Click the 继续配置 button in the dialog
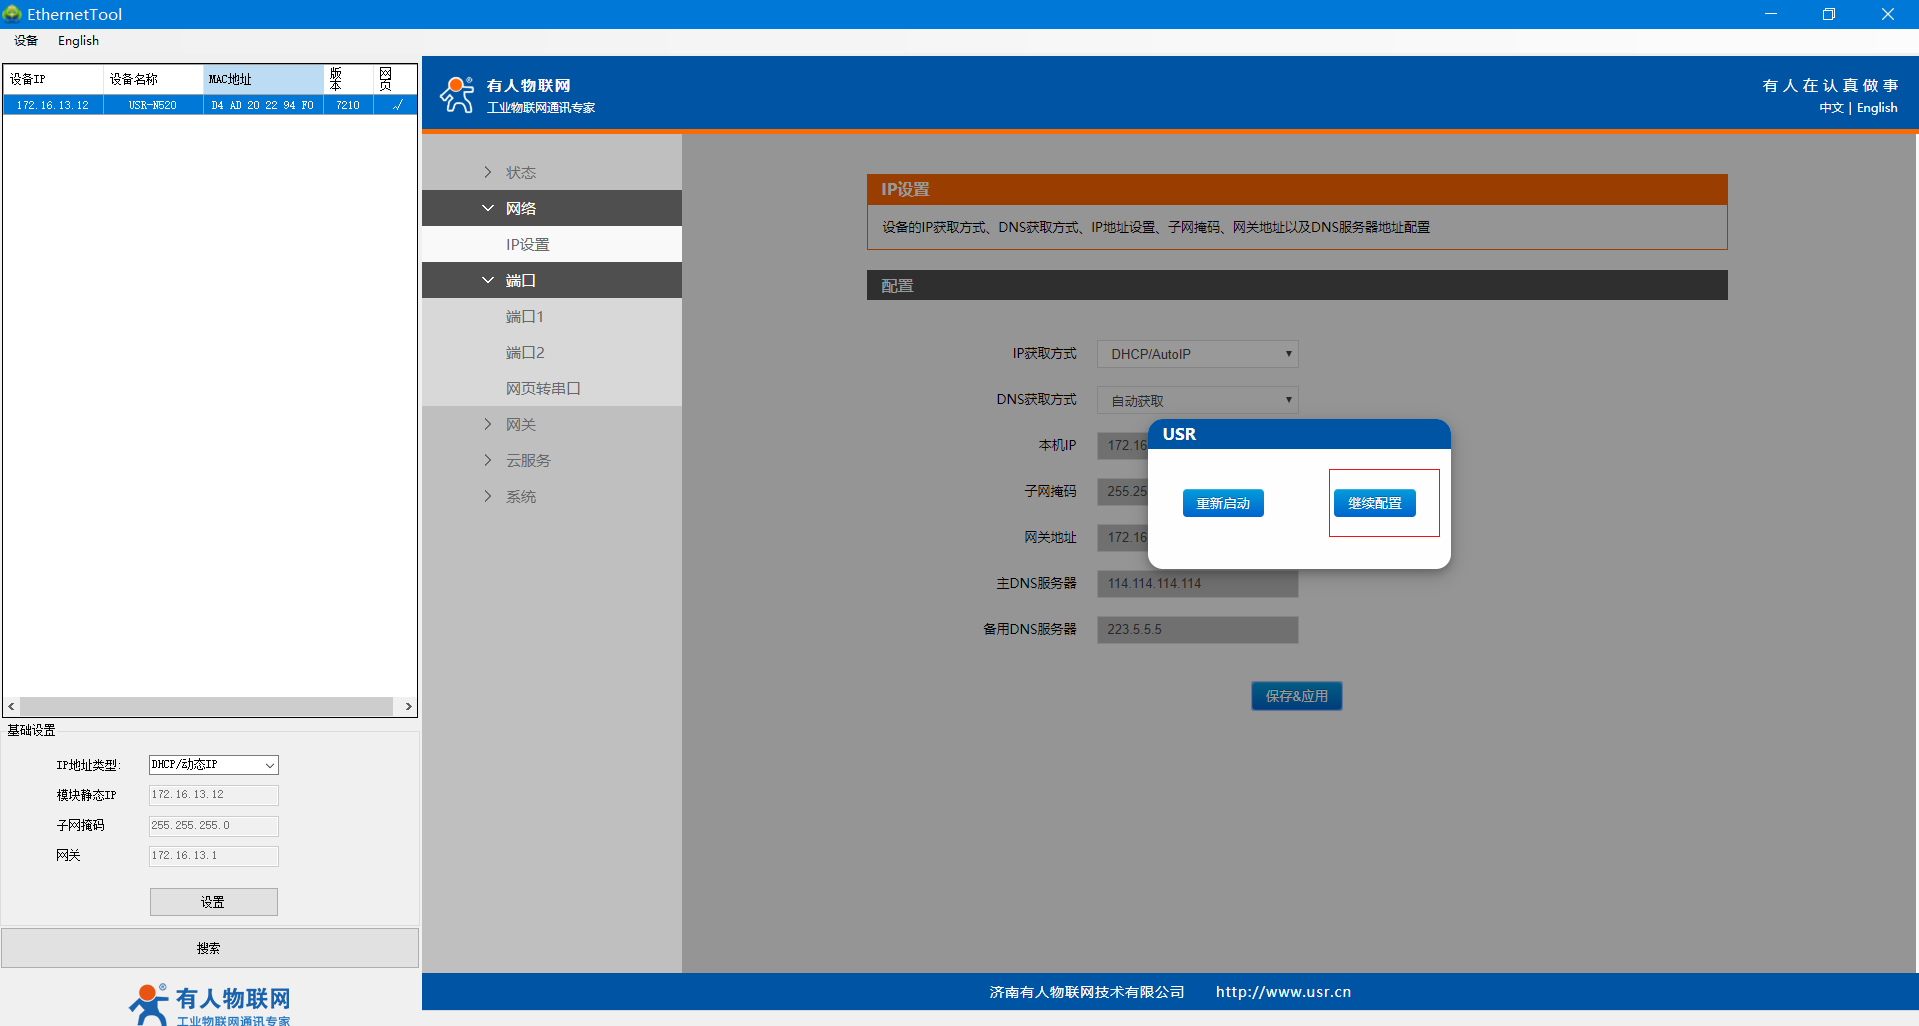The width and height of the screenshot is (1919, 1026). click(1374, 503)
